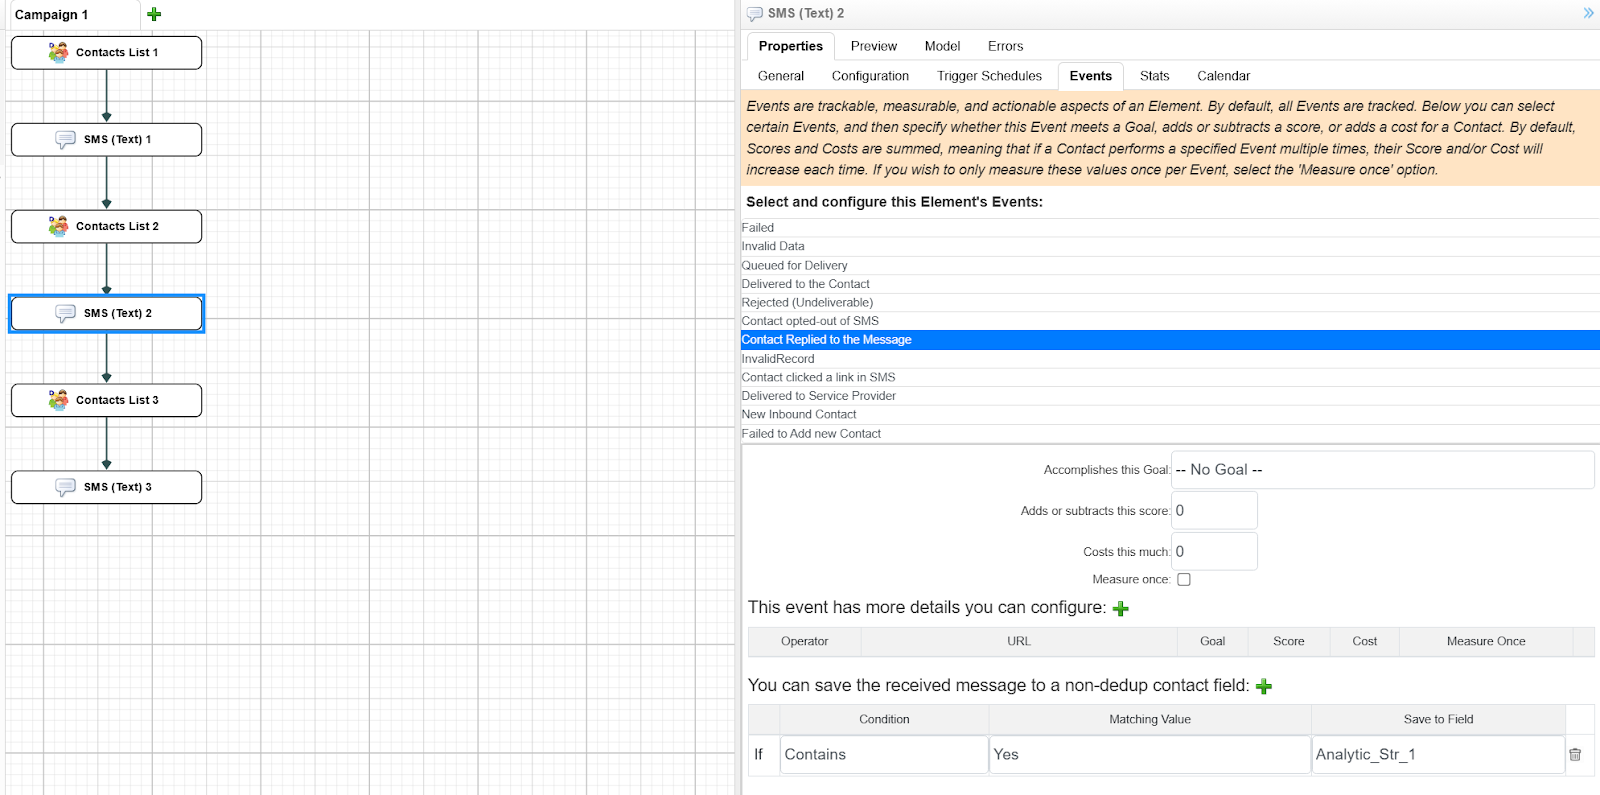The image size is (1600, 795).
Task: Open the Trigger Schedules sub-tab
Action: pos(989,76)
